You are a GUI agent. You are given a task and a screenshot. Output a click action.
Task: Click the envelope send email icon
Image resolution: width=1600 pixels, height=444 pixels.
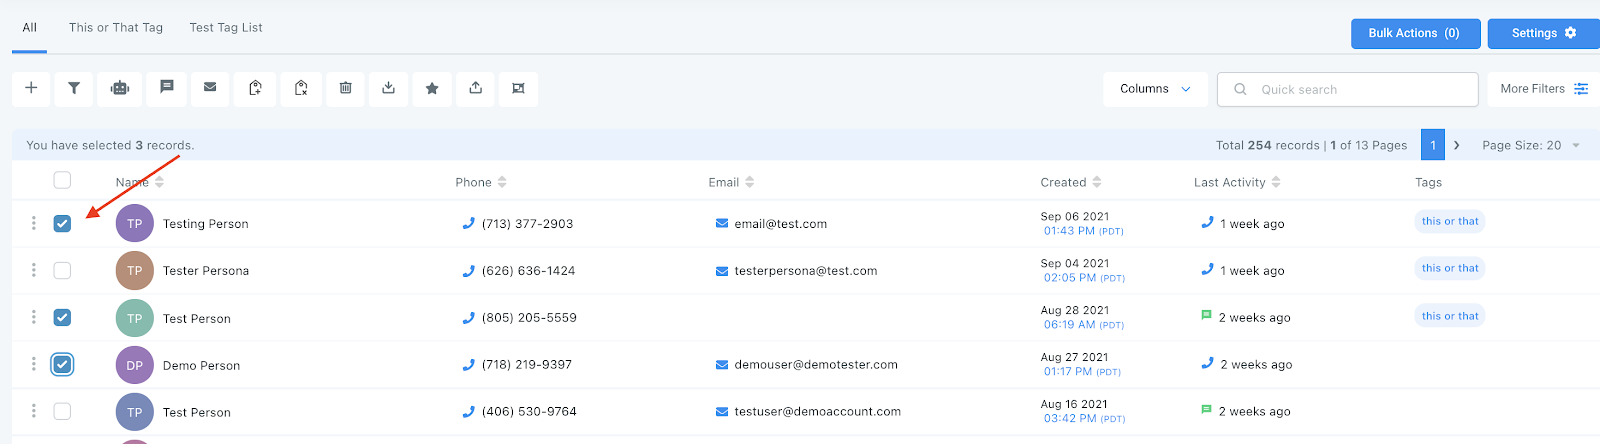[x=210, y=88]
